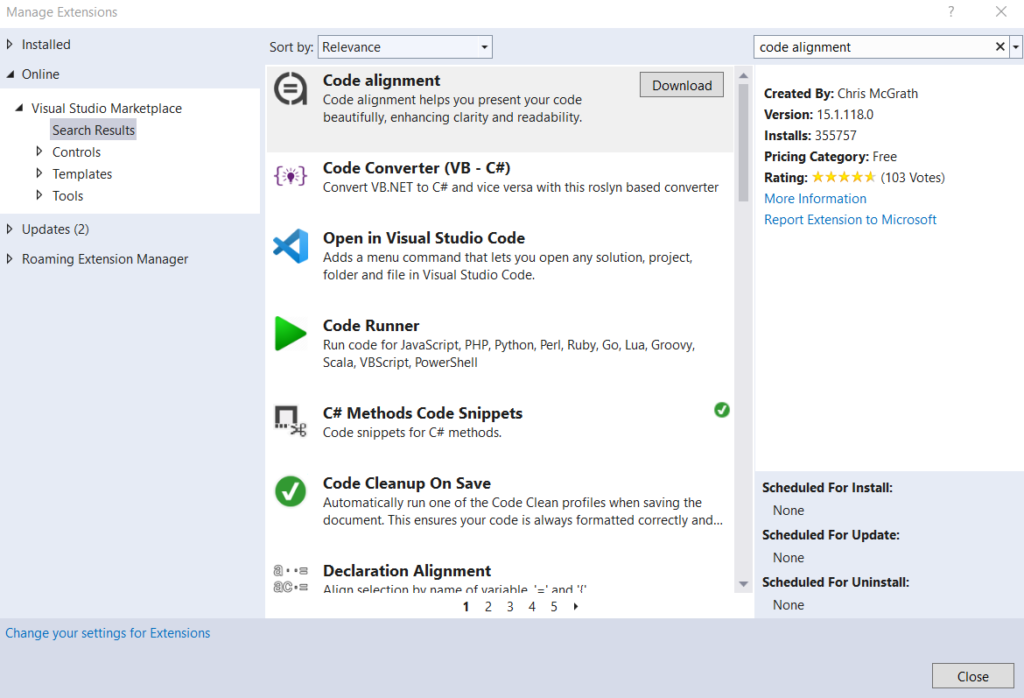Expand the Controls node
1024x698 pixels.
(39, 151)
